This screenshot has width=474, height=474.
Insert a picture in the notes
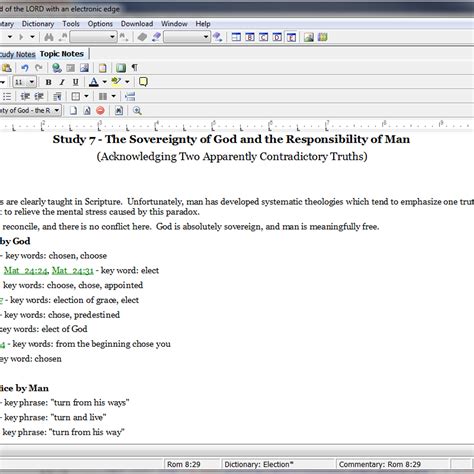[84, 68]
